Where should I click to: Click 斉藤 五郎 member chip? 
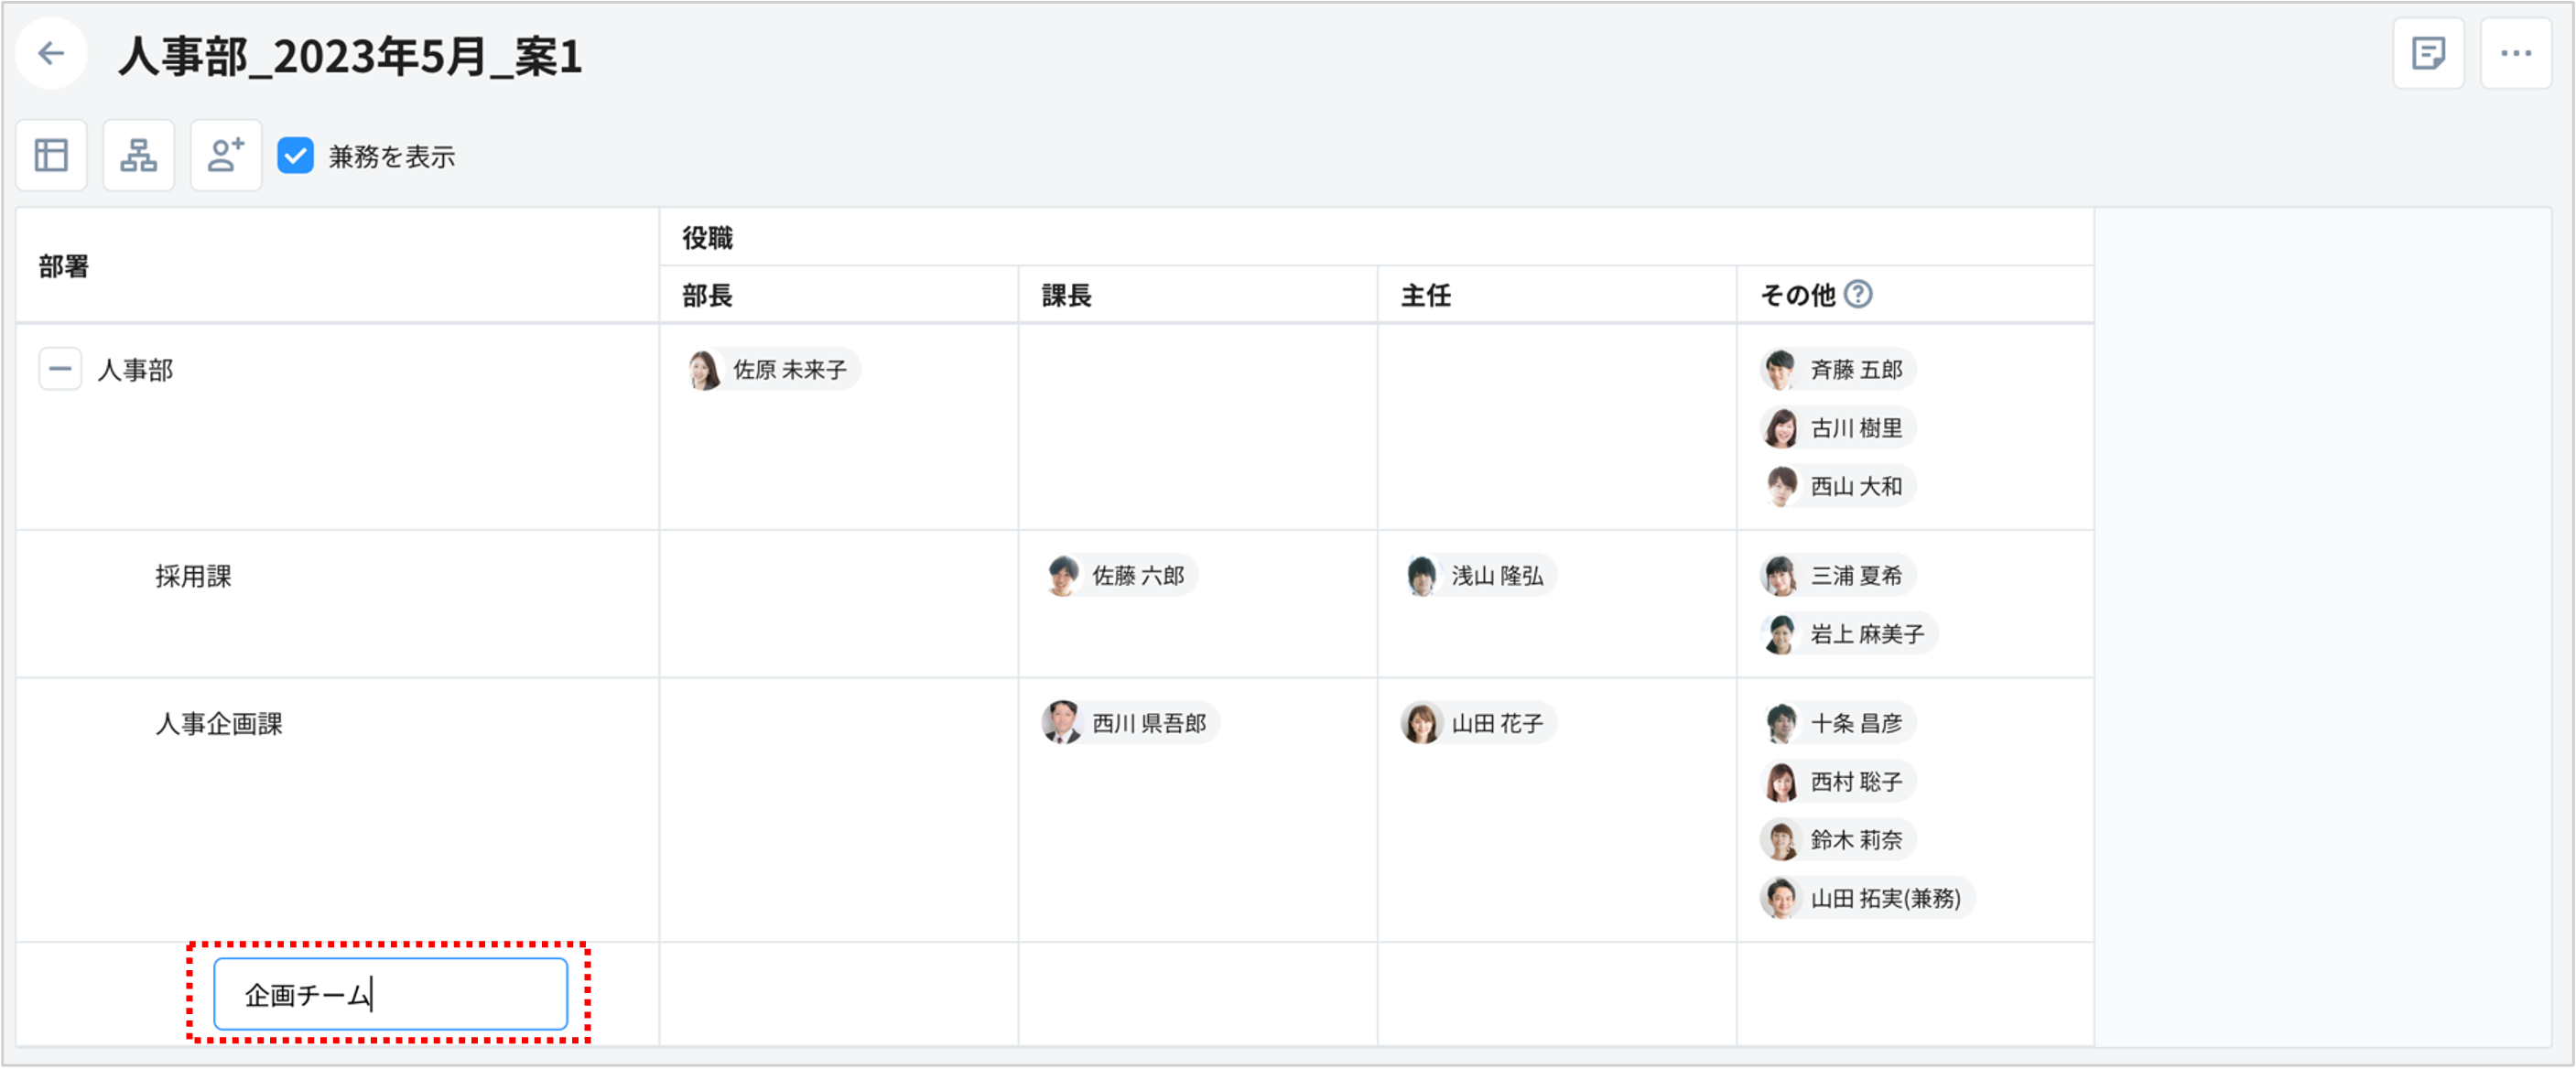pyautogui.click(x=1838, y=370)
